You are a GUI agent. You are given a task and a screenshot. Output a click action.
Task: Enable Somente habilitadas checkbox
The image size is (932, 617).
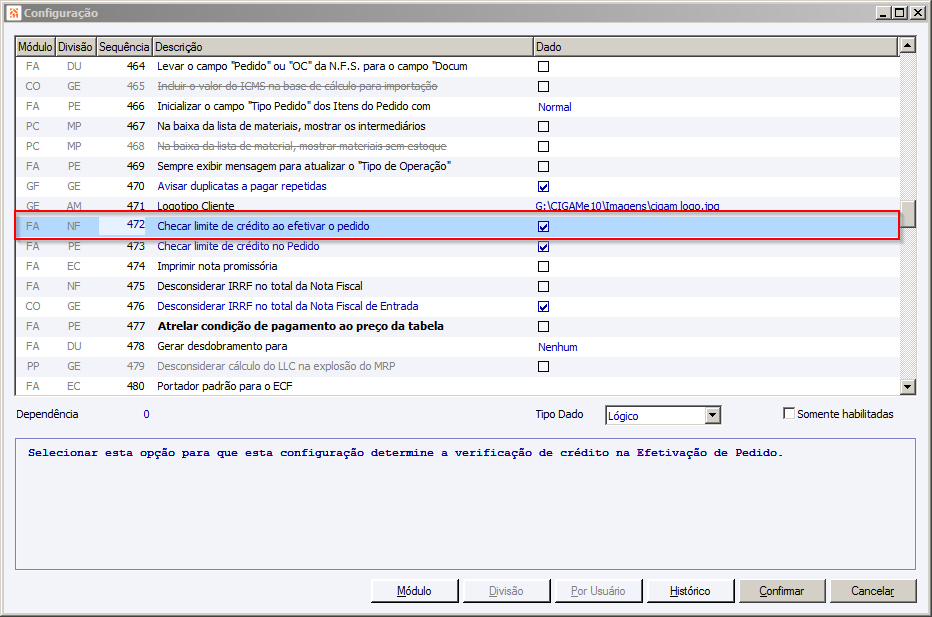(789, 413)
